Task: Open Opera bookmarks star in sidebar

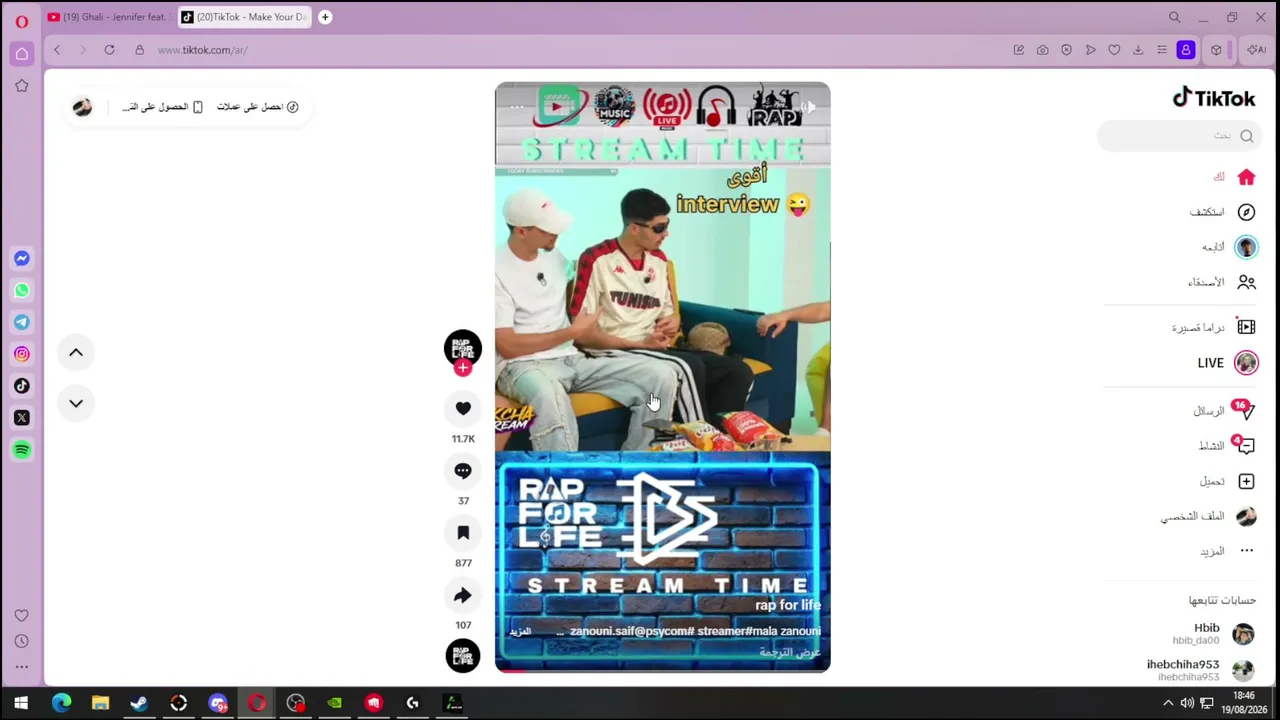Action: pyautogui.click(x=21, y=86)
